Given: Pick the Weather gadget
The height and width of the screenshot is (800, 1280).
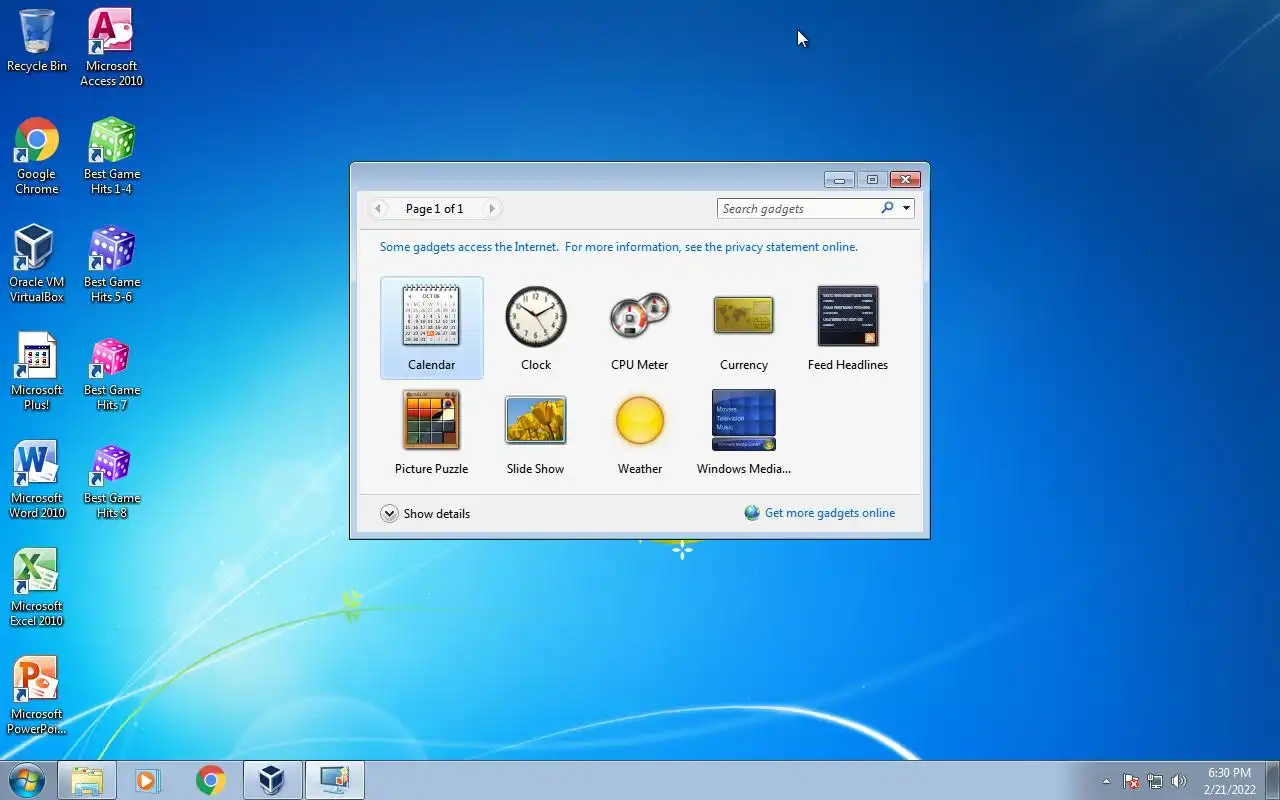Looking at the screenshot, I should click(640, 432).
